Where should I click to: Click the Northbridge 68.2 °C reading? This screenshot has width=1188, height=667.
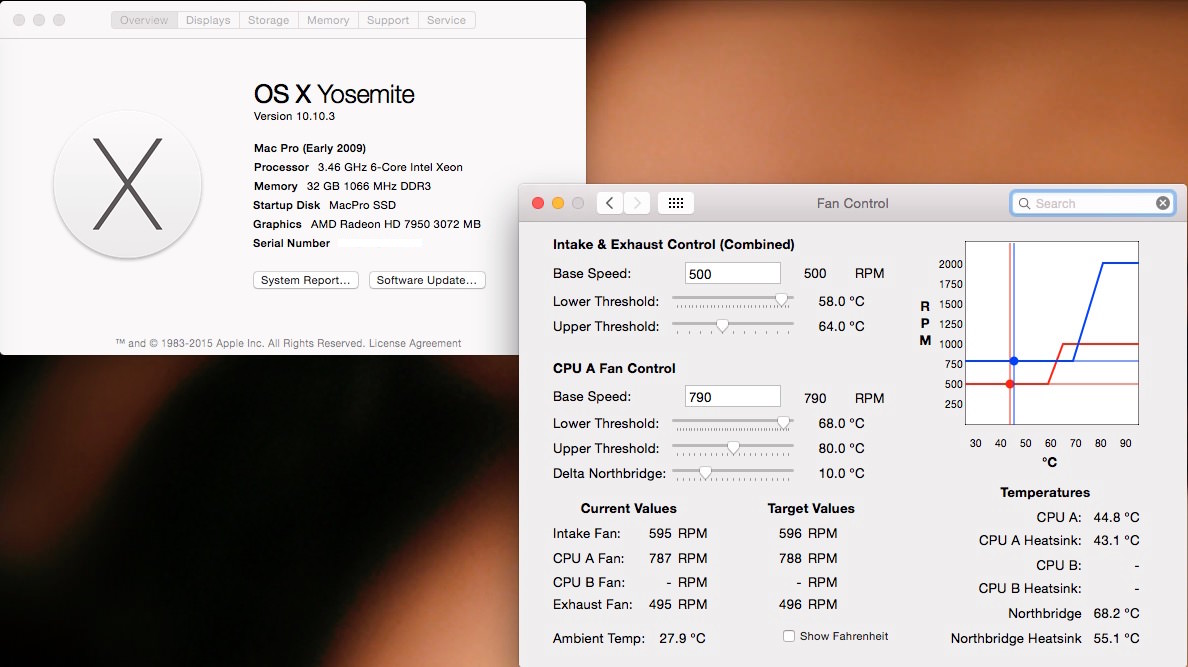[x=1116, y=613]
